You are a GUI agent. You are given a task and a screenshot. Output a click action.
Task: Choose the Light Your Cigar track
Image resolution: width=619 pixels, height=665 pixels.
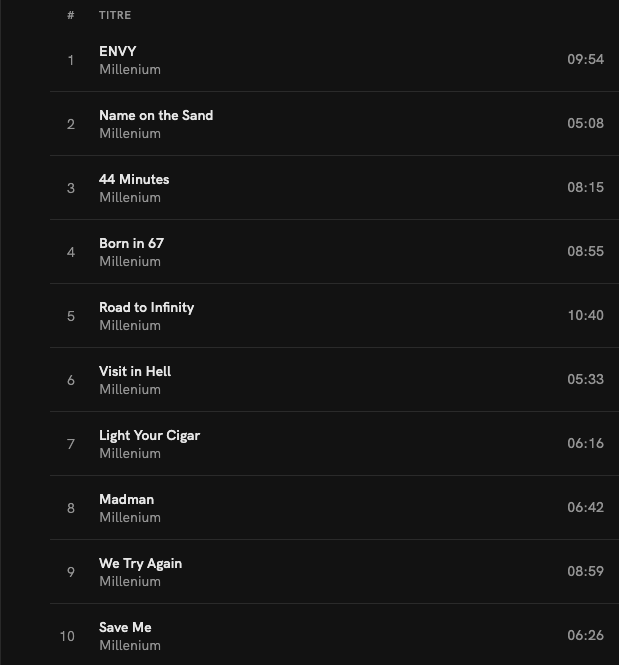point(149,435)
